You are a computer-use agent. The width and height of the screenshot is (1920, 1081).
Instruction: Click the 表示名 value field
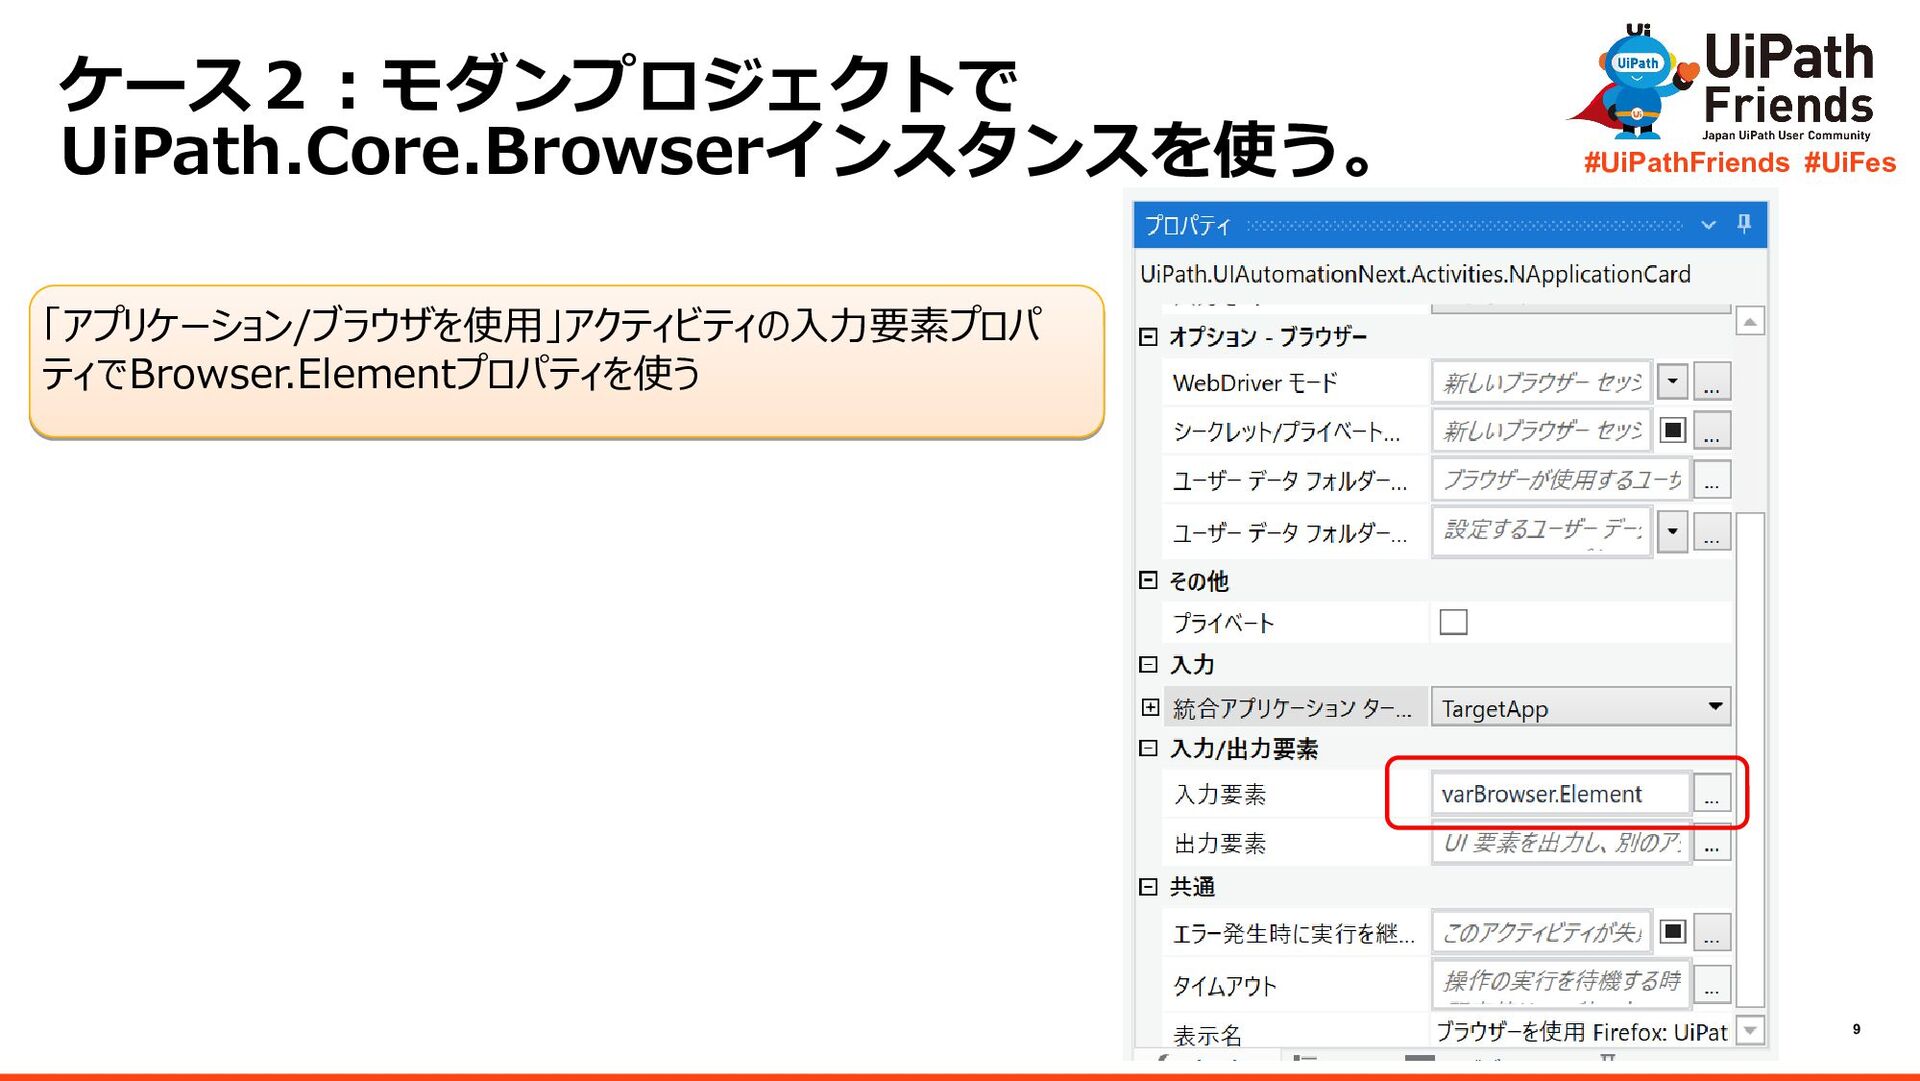(x=1581, y=1031)
